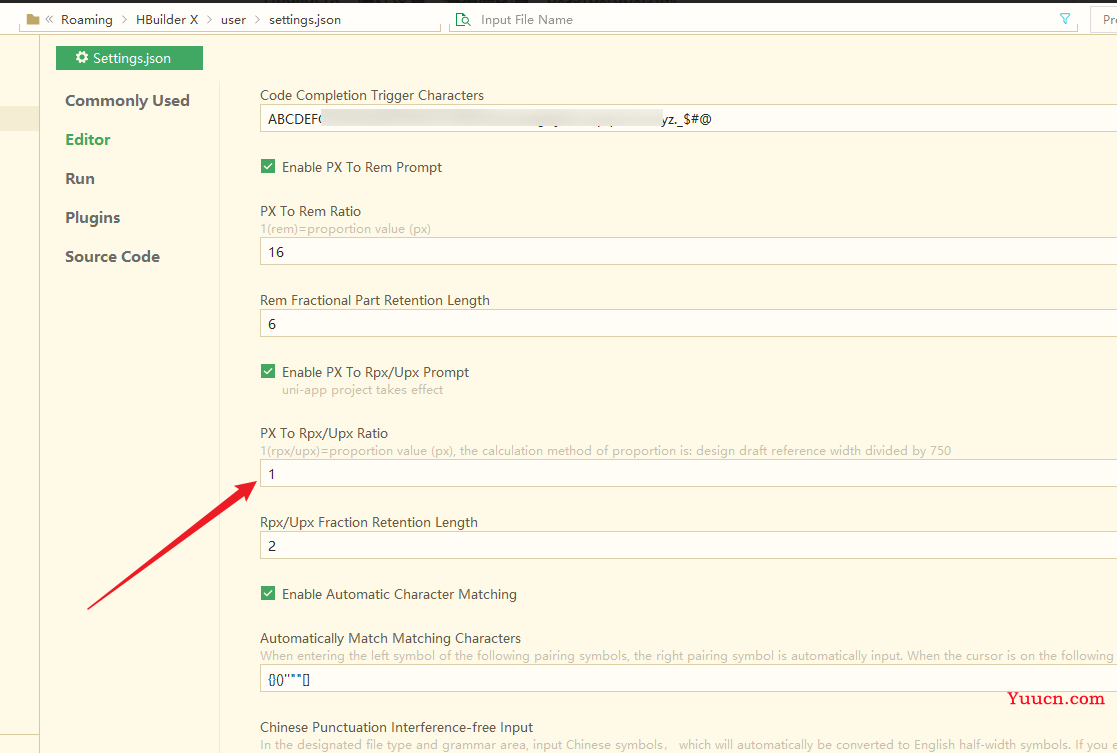Toggle Enable PX To Rem Prompt checkbox
The image size is (1117, 753).
(268, 167)
